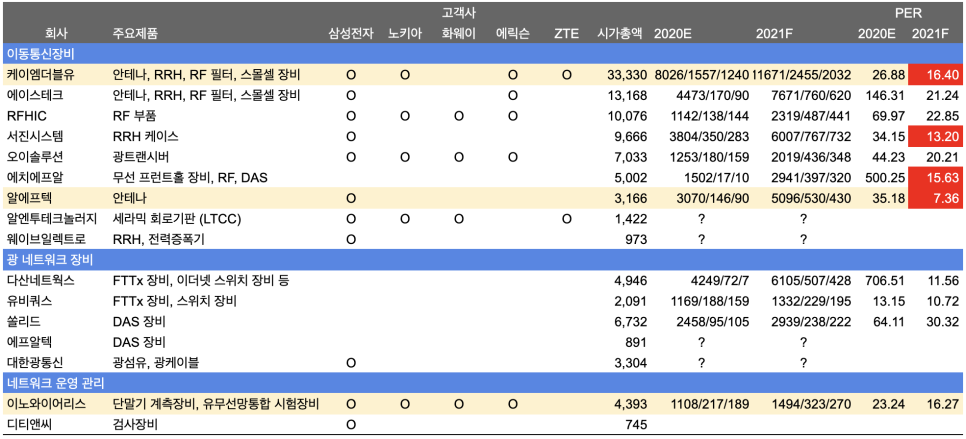Select the 세라믹 회로기판 (LTCC) product cell

tap(177, 219)
